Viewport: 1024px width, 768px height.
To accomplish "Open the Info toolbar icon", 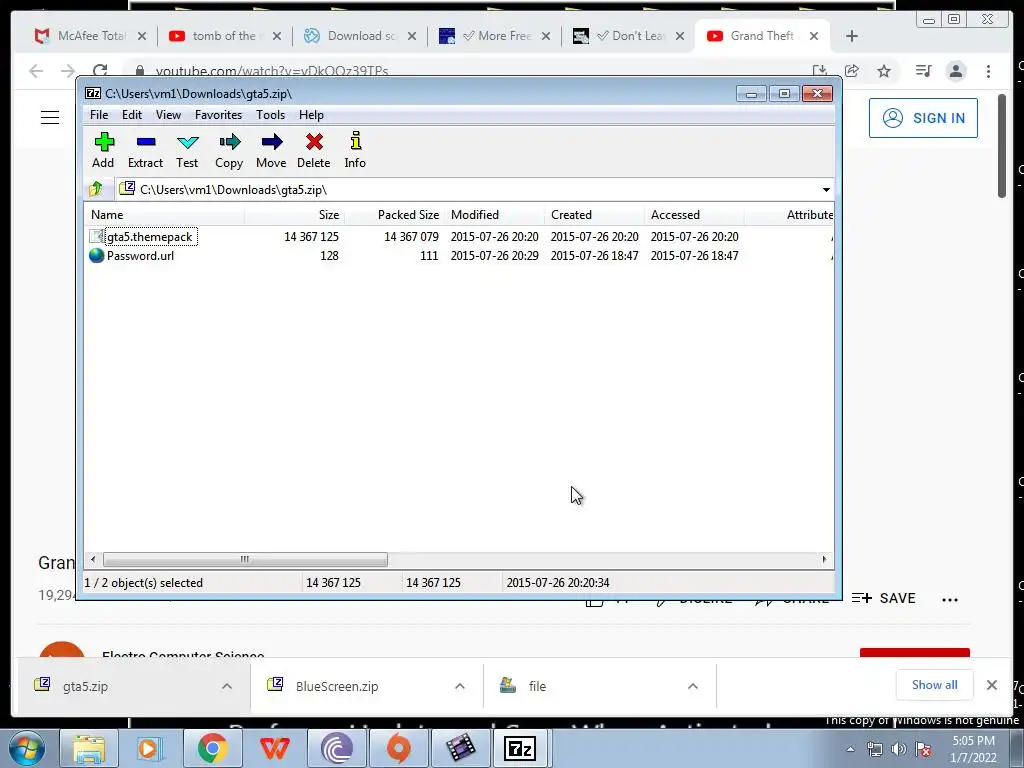I will [x=355, y=150].
